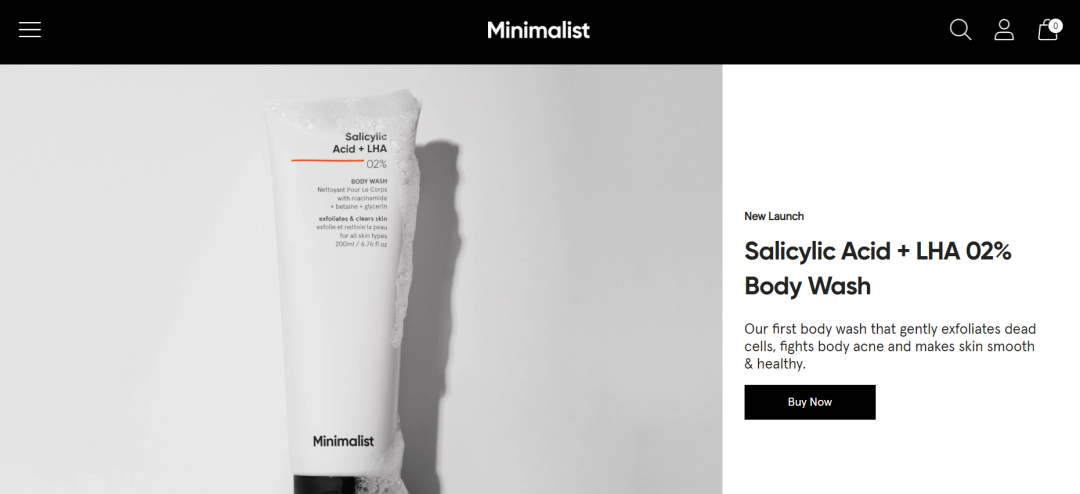The height and width of the screenshot is (494, 1080).
Task: Click the Salicylic Acid + LHA tube label
Action: pos(360,143)
